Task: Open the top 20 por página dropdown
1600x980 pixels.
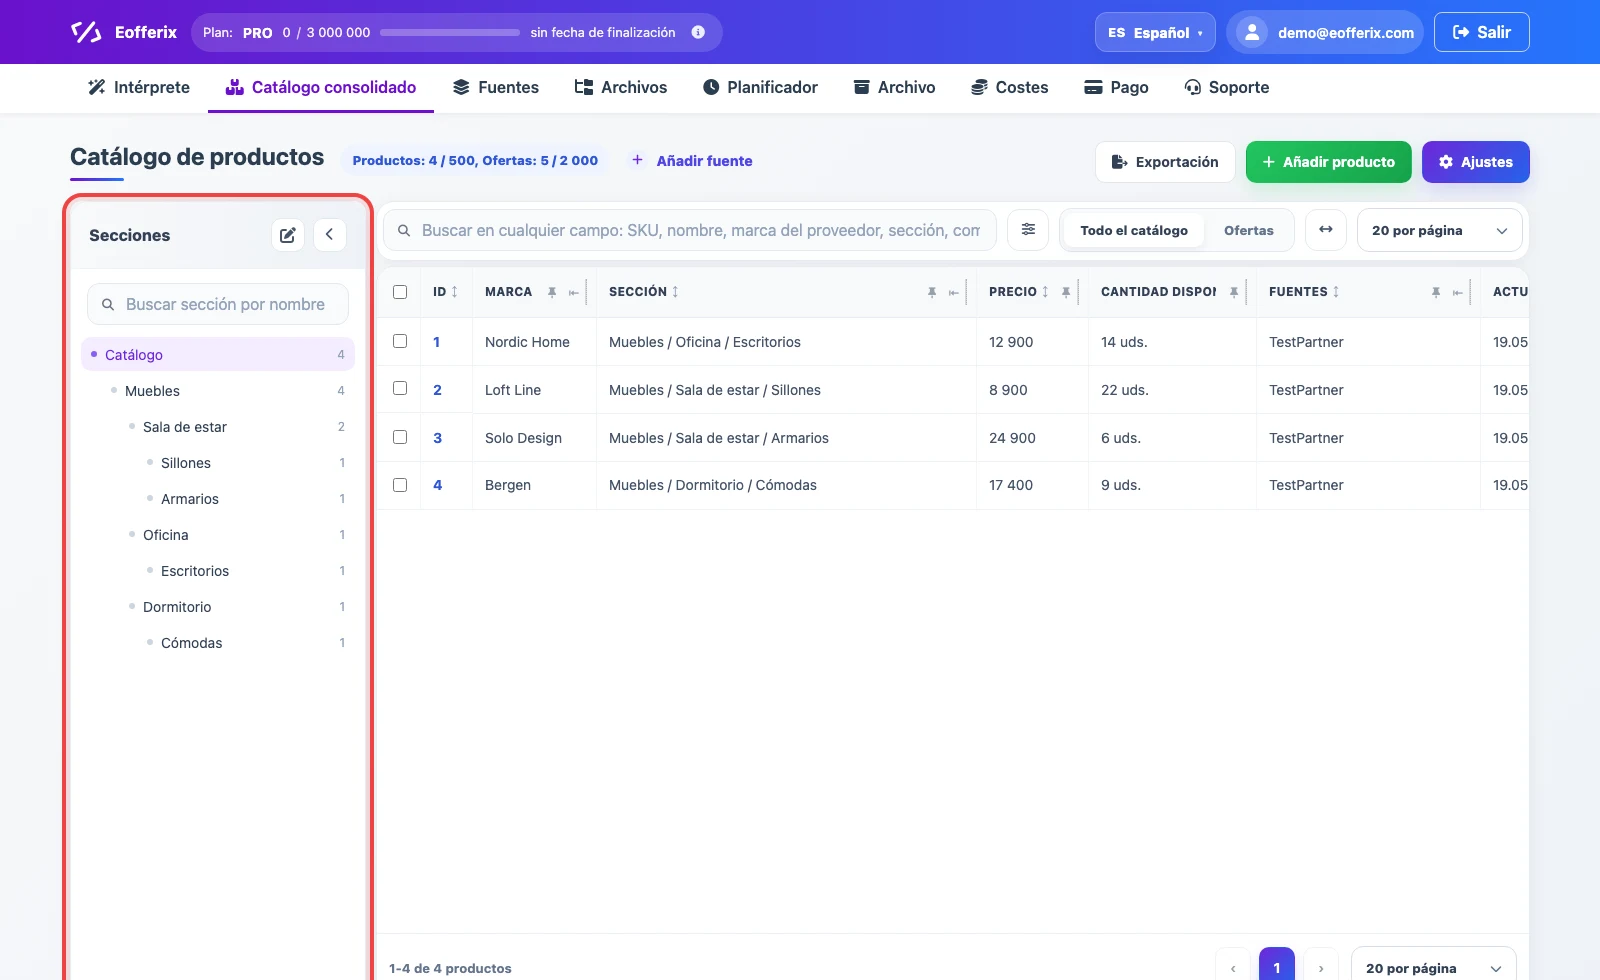Action: (1440, 230)
